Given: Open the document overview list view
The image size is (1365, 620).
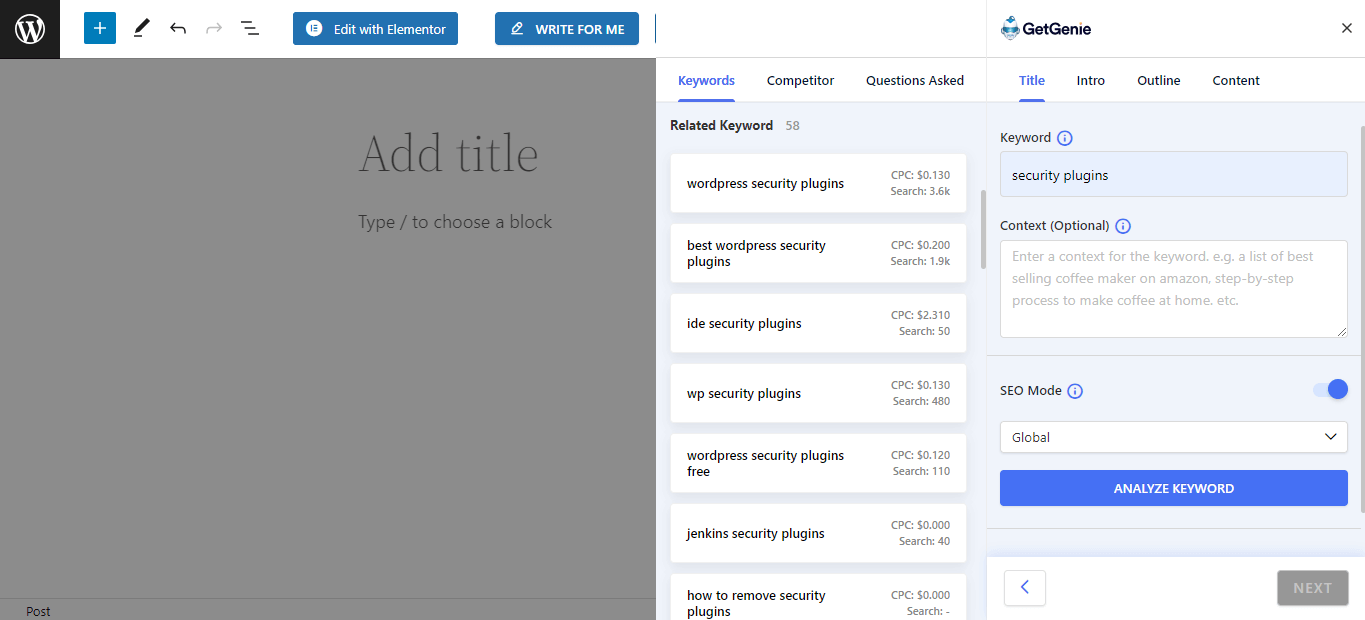Looking at the screenshot, I should click(x=250, y=28).
